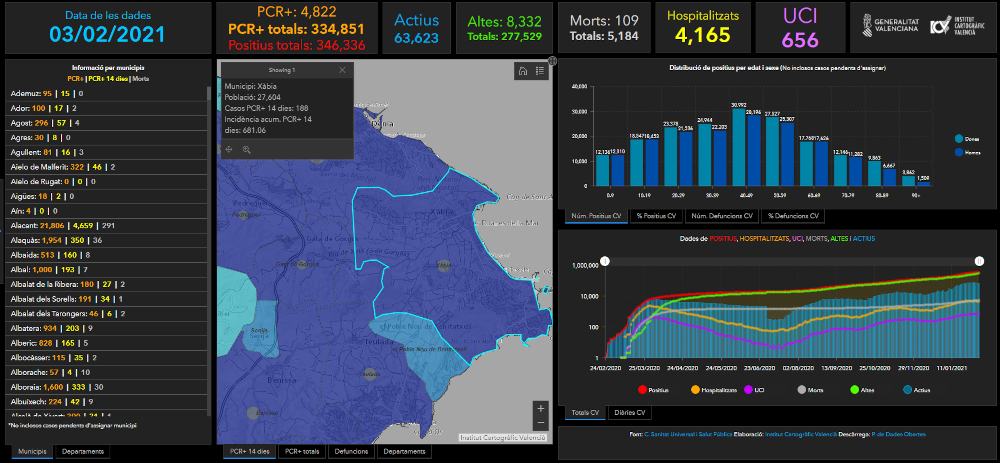Viewport: 1000px width, 463px height.
Task: Open the Diàries CV chart tab
Action: (631, 413)
